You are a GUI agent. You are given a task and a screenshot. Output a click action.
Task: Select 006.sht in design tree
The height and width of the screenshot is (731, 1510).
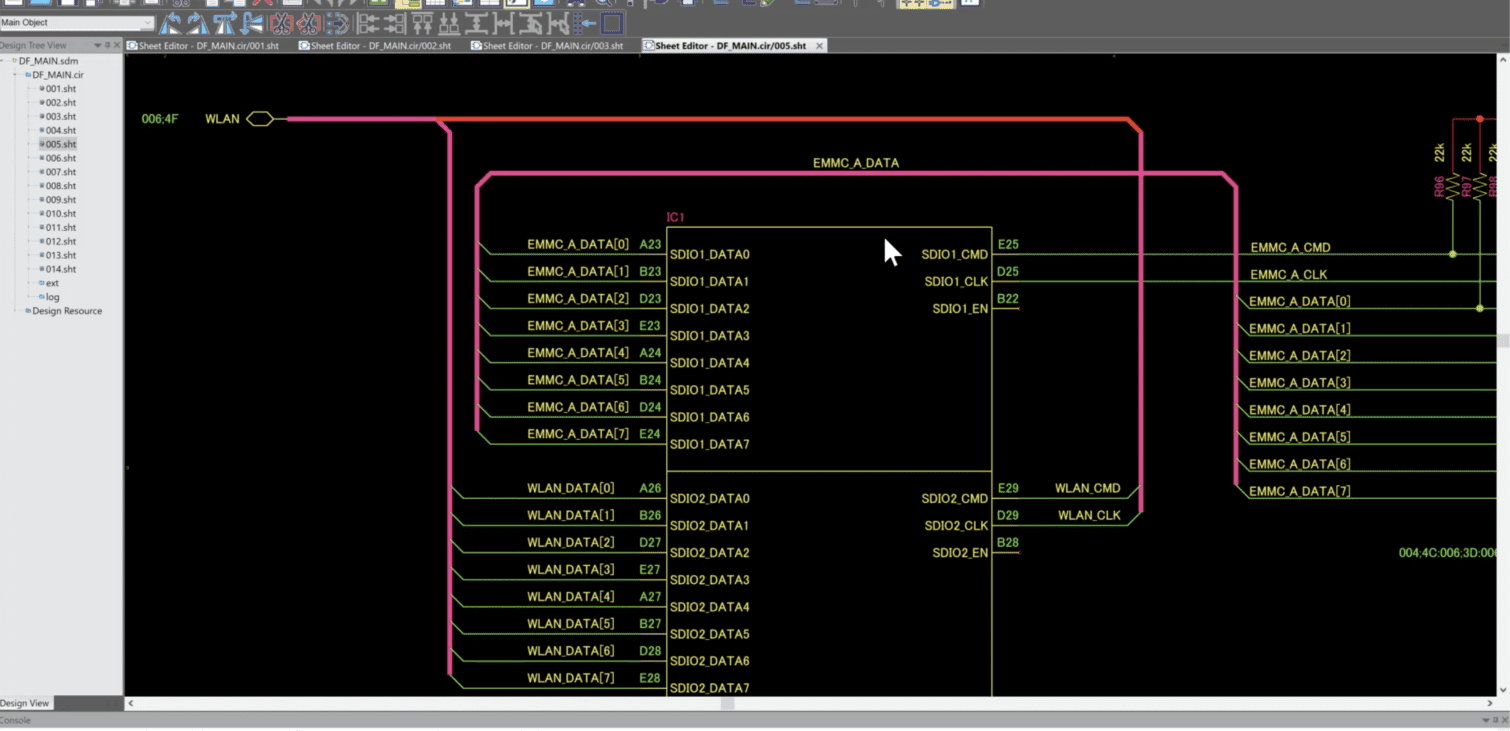click(60, 158)
